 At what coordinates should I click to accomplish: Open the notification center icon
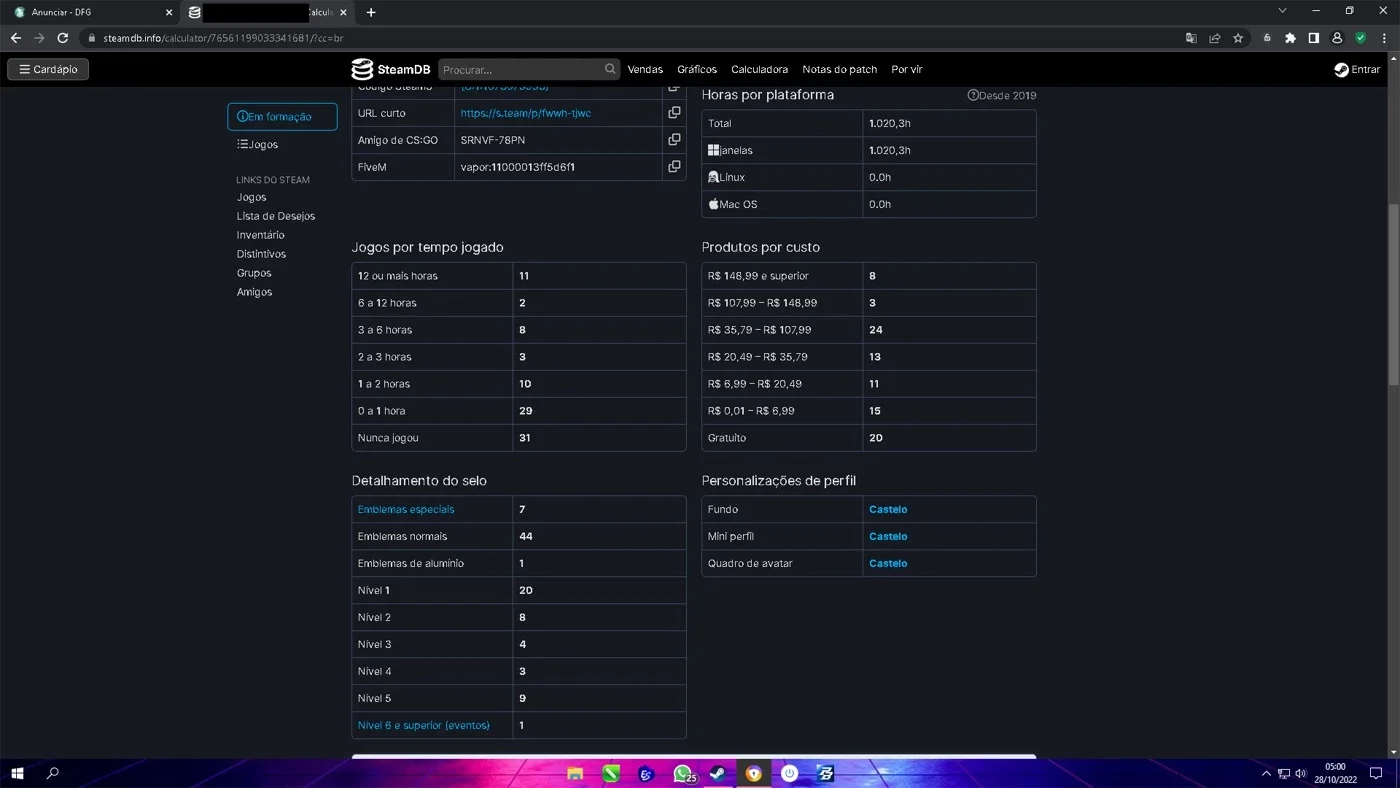click(x=1376, y=773)
